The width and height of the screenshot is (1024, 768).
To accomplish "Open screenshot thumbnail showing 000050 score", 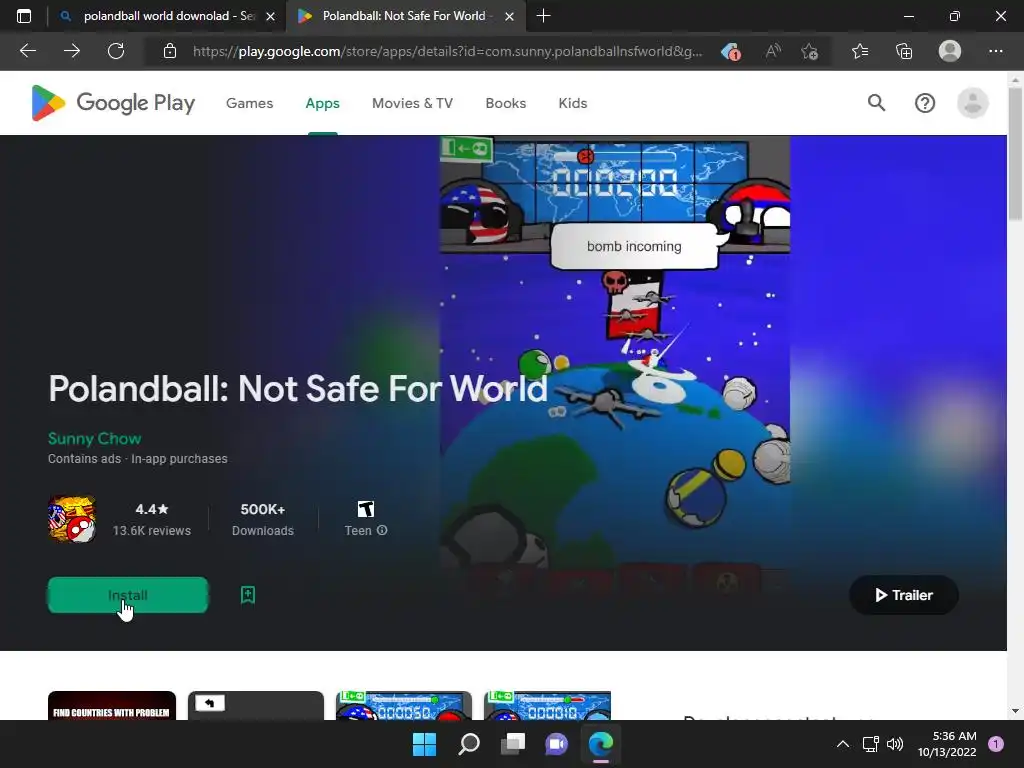I will click(404, 705).
